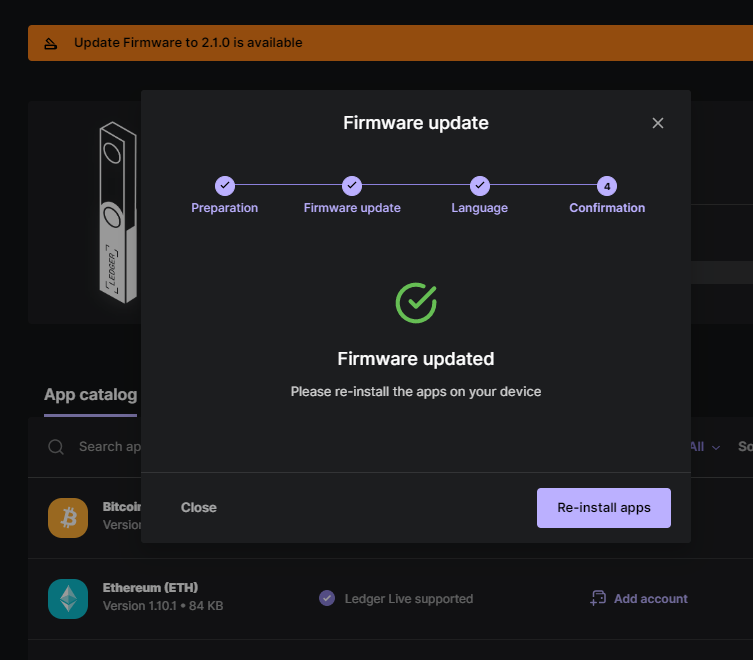Click the Ethereum app icon
Image resolution: width=753 pixels, height=660 pixels.
(68, 598)
